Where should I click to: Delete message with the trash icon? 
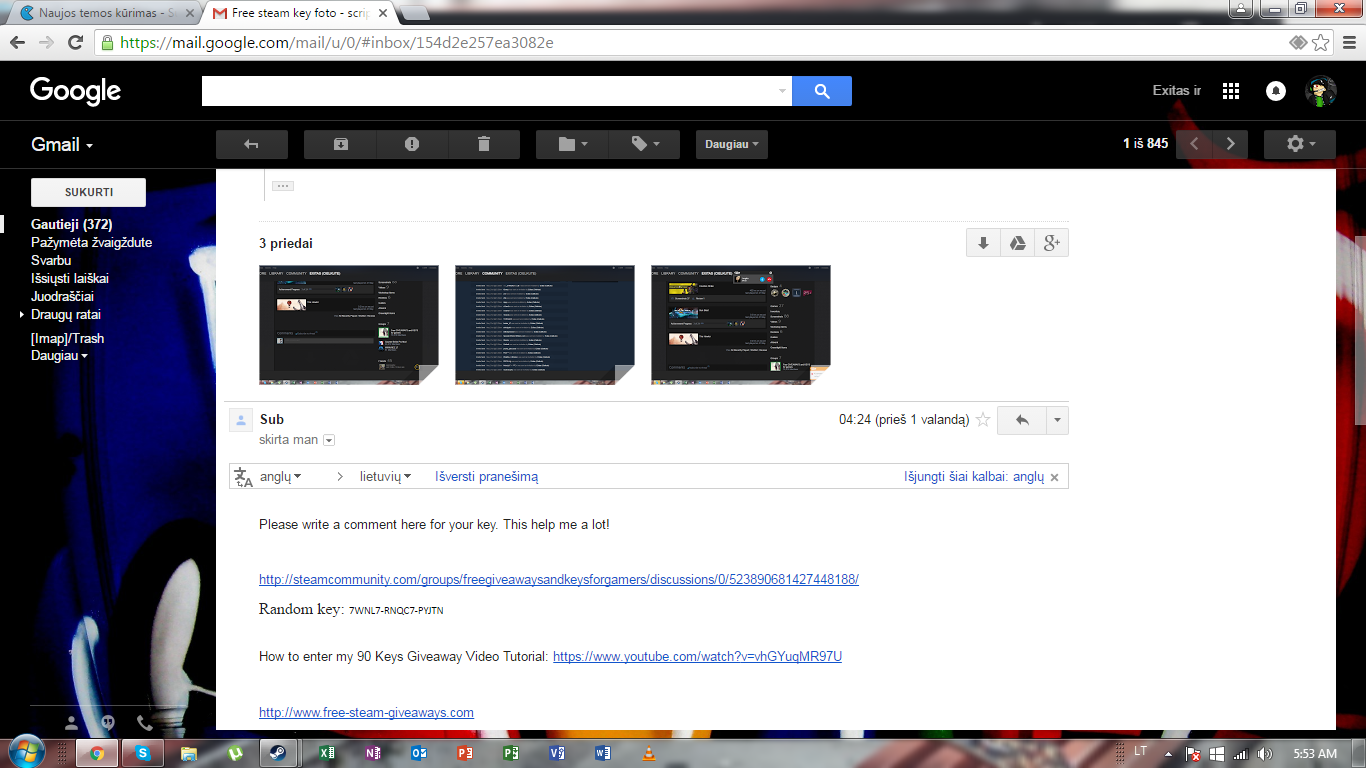pyautogui.click(x=484, y=144)
